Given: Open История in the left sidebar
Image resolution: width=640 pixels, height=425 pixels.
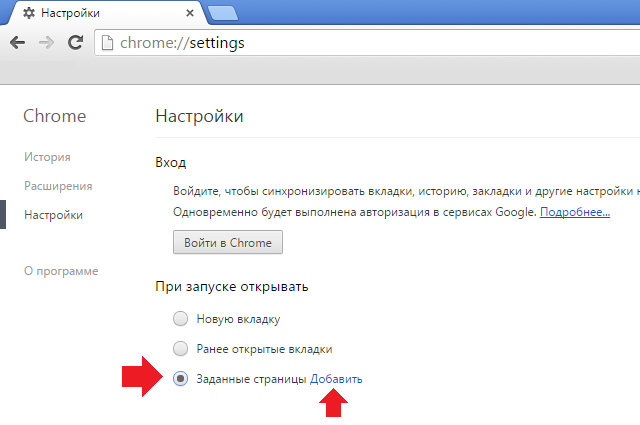Looking at the screenshot, I should [x=49, y=157].
